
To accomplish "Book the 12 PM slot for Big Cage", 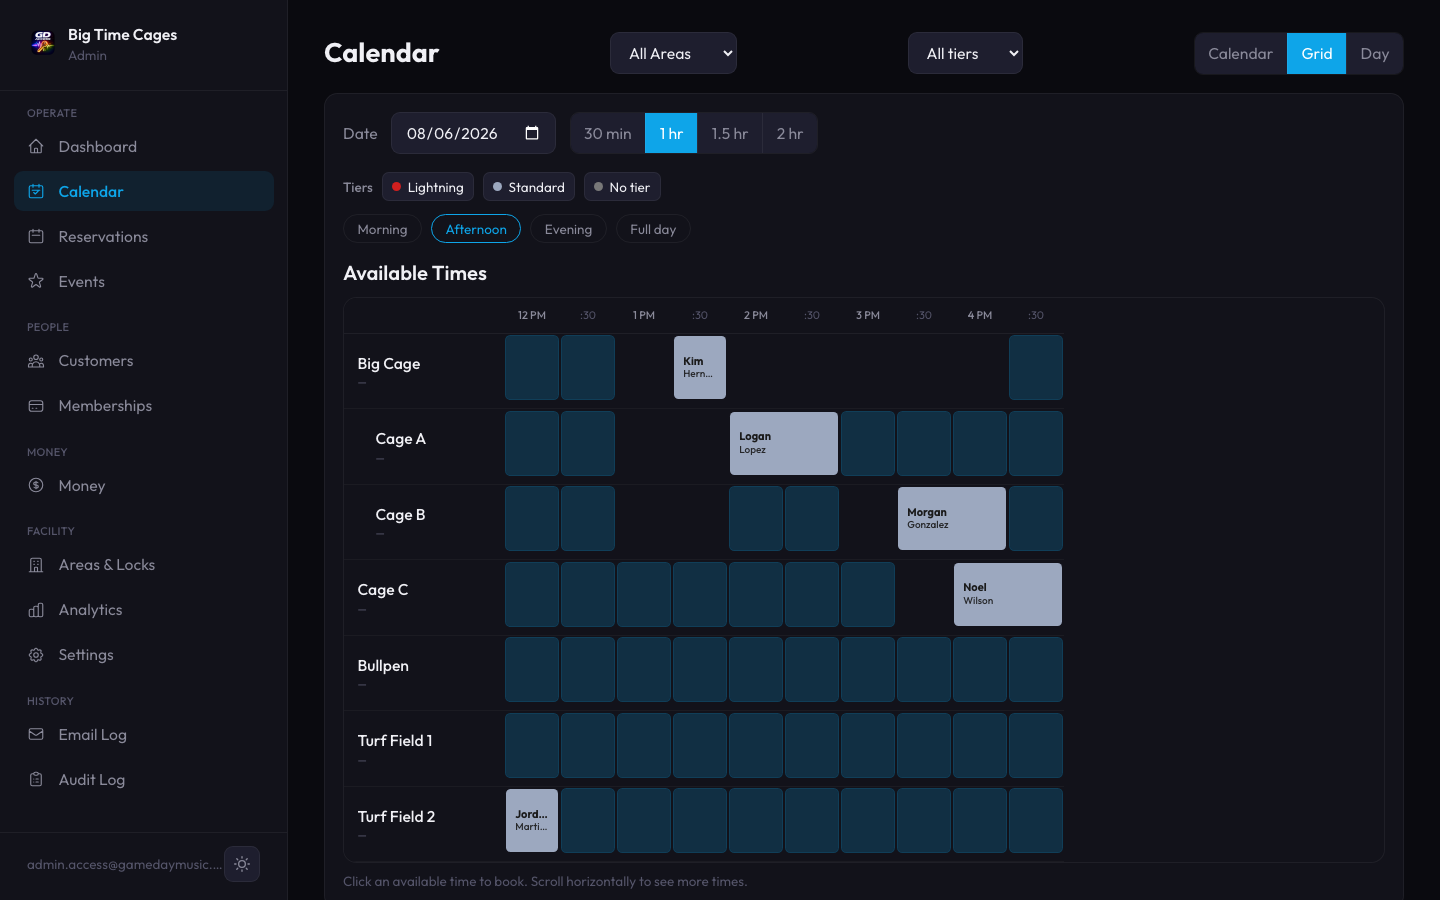I will click(x=532, y=367).
